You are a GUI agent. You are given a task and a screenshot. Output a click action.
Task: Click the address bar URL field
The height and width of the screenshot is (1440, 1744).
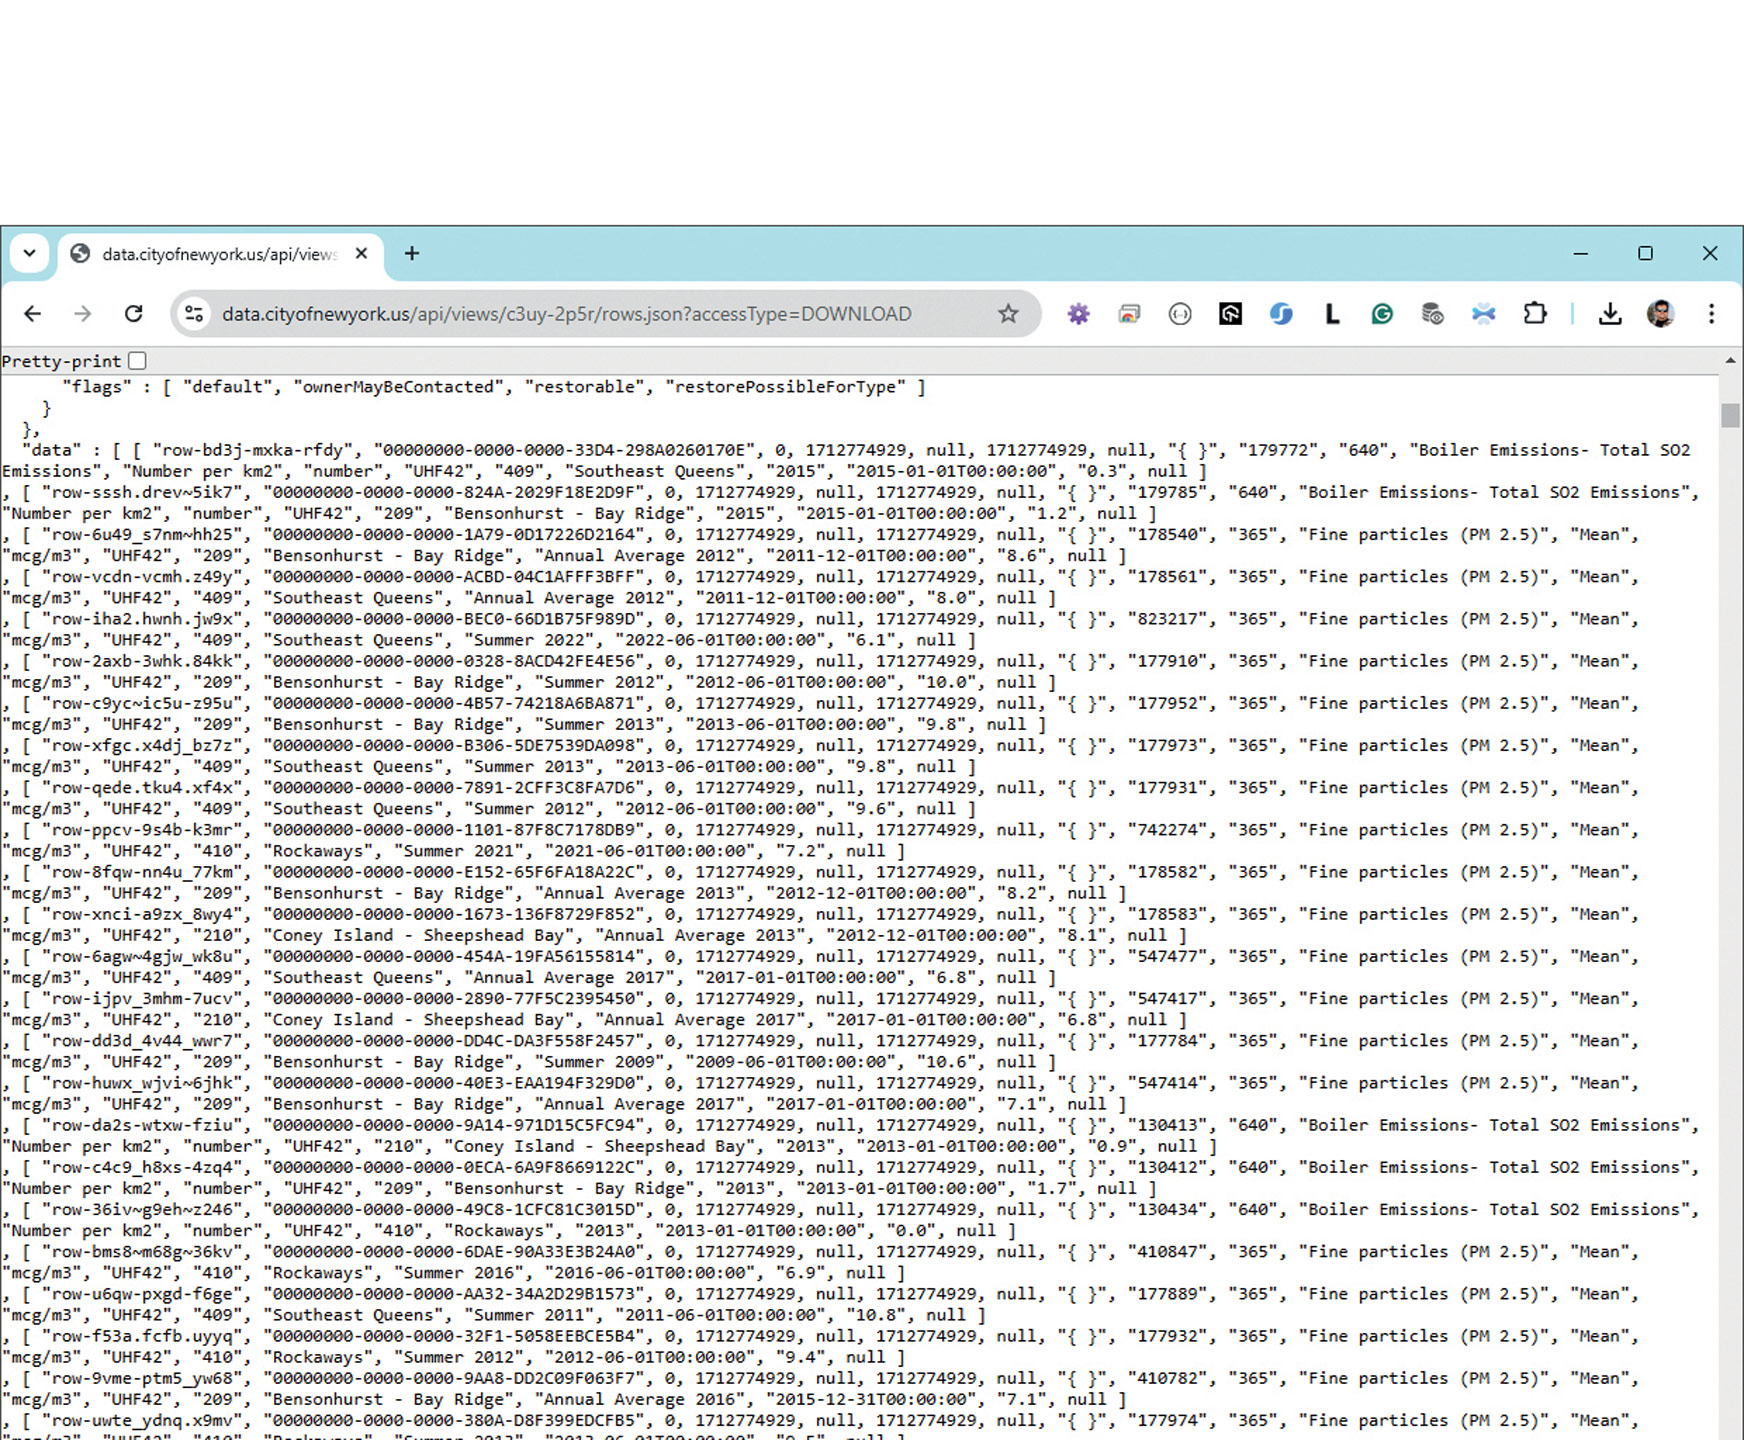[566, 314]
